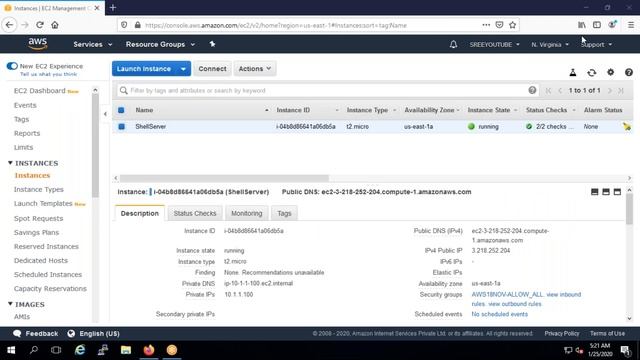640x360 pixels.
Task: Open the Resource Groups dropdown
Action: (160, 44)
